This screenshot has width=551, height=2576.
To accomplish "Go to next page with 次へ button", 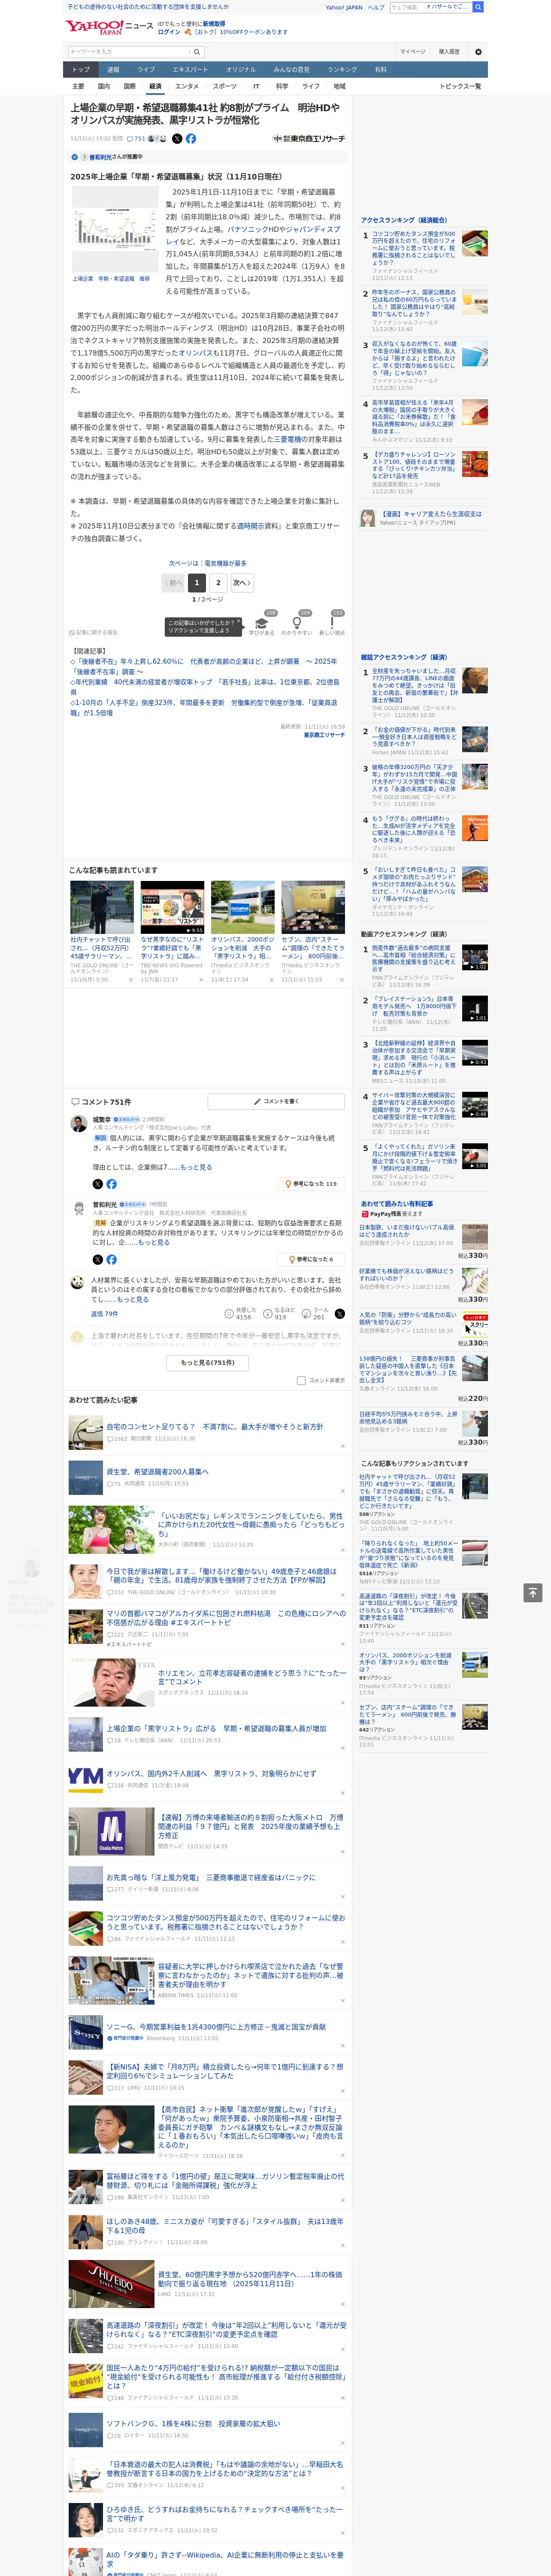I will [241, 582].
